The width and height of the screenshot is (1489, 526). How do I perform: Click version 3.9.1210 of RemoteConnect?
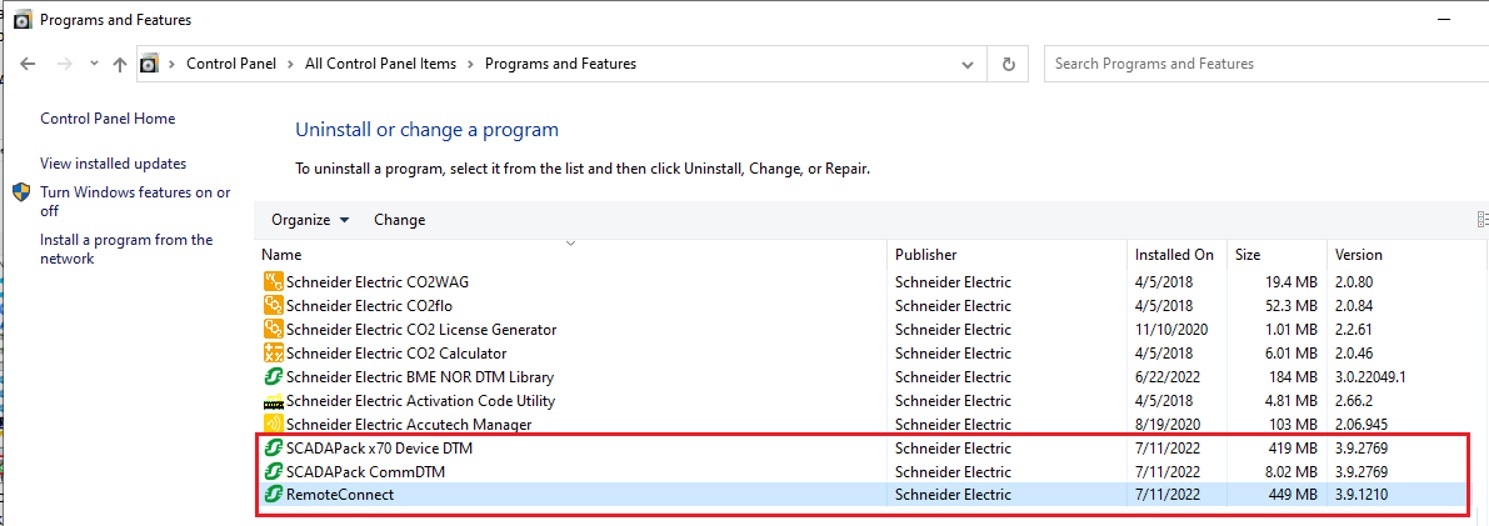click(x=1361, y=495)
